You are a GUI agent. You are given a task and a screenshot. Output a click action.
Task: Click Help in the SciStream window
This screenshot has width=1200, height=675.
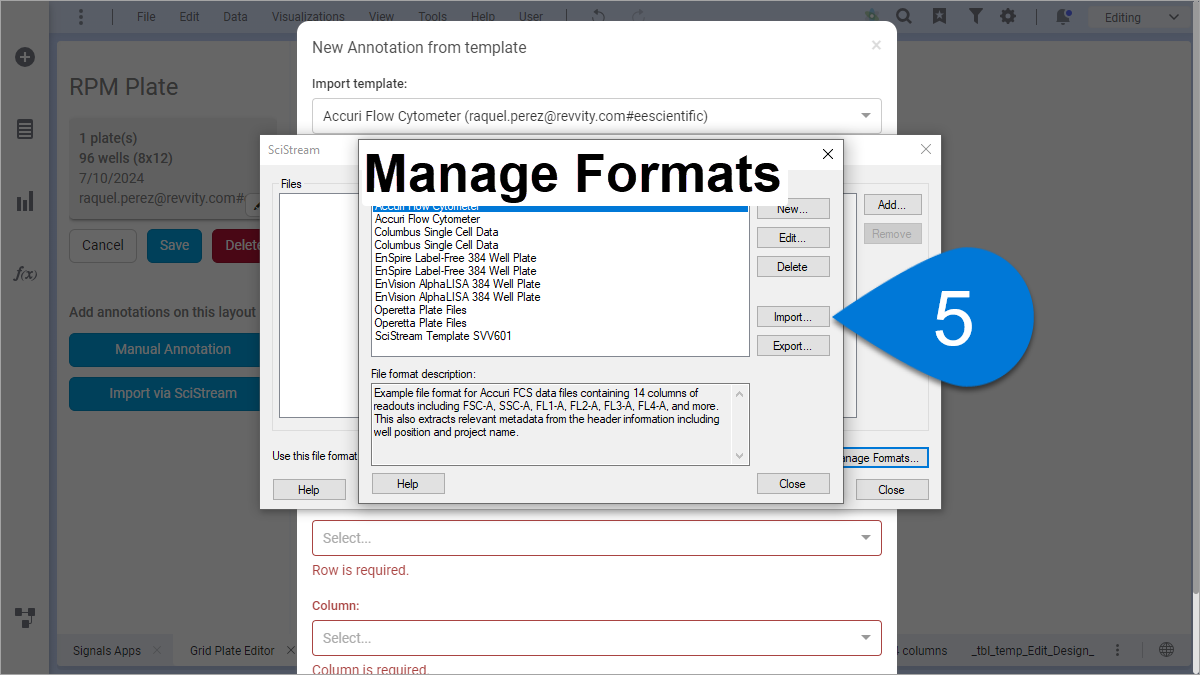coord(309,490)
